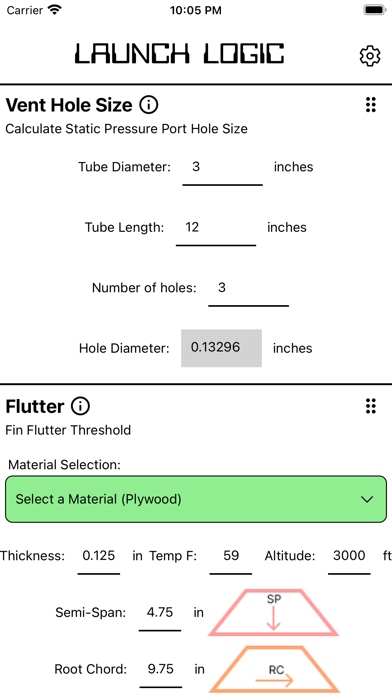Open the Select a Material (Plywood) dropdown
The height and width of the screenshot is (696, 392).
(x=196, y=499)
